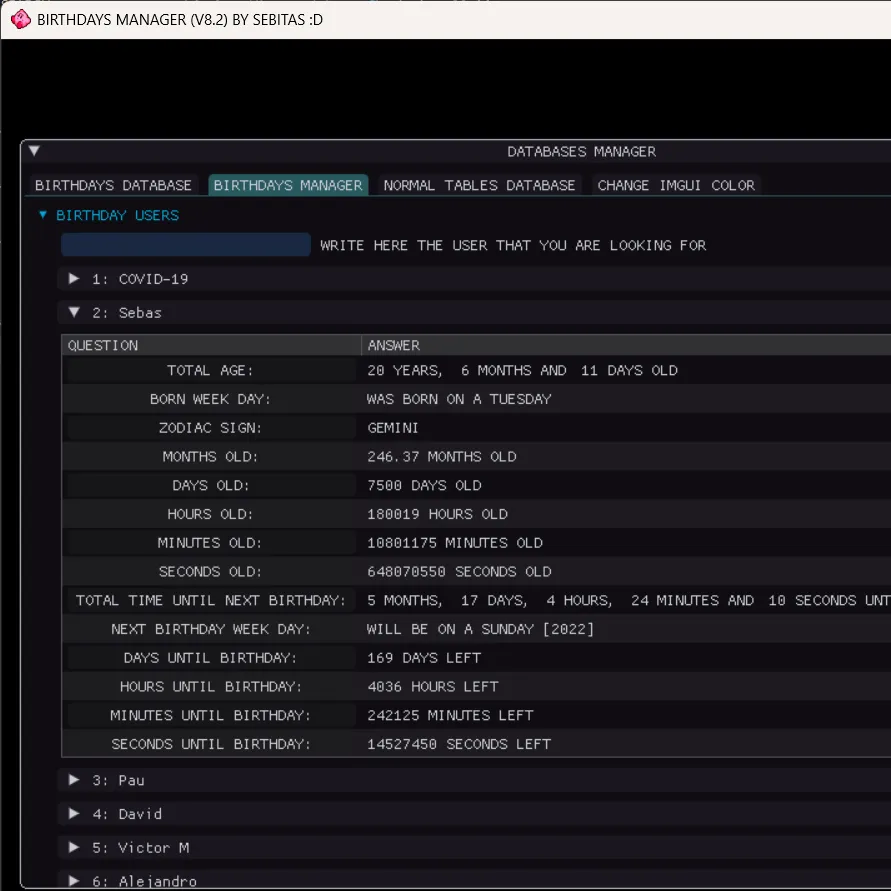Viewport: 891px width, 891px height.
Task: Select the Birthdays Manager tab
Action: [288, 185]
